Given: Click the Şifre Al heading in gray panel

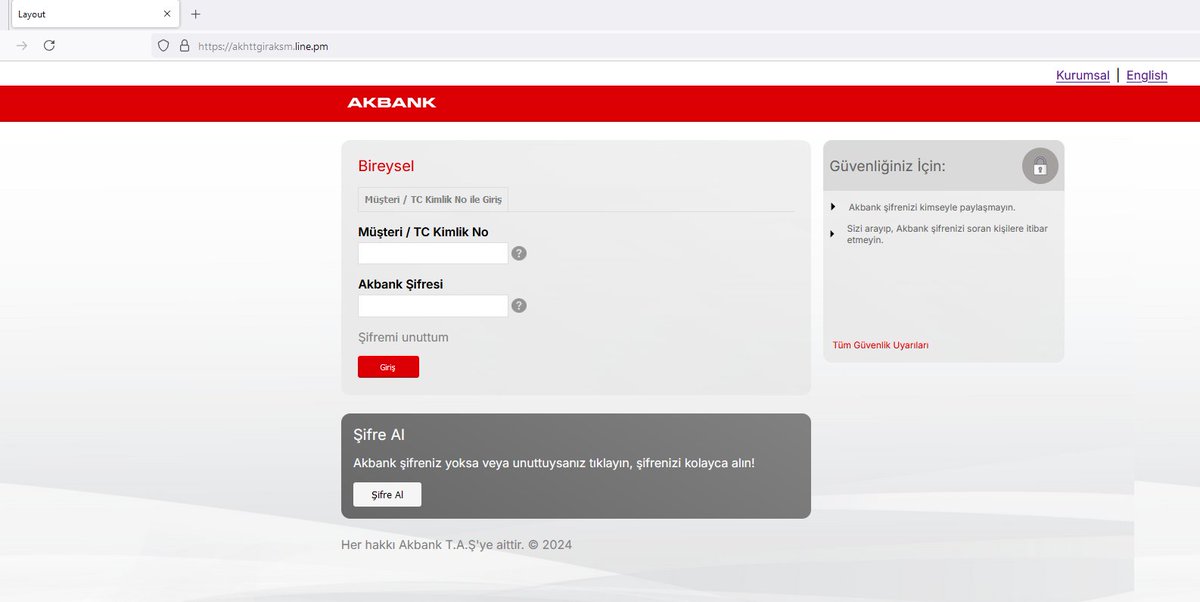Looking at the screenshot, I should coord(379,435).
